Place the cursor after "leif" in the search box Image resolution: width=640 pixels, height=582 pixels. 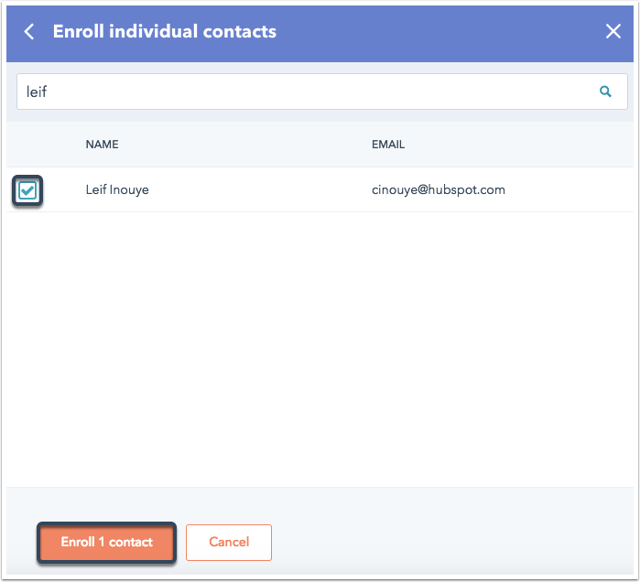click(x=49, y=91)
